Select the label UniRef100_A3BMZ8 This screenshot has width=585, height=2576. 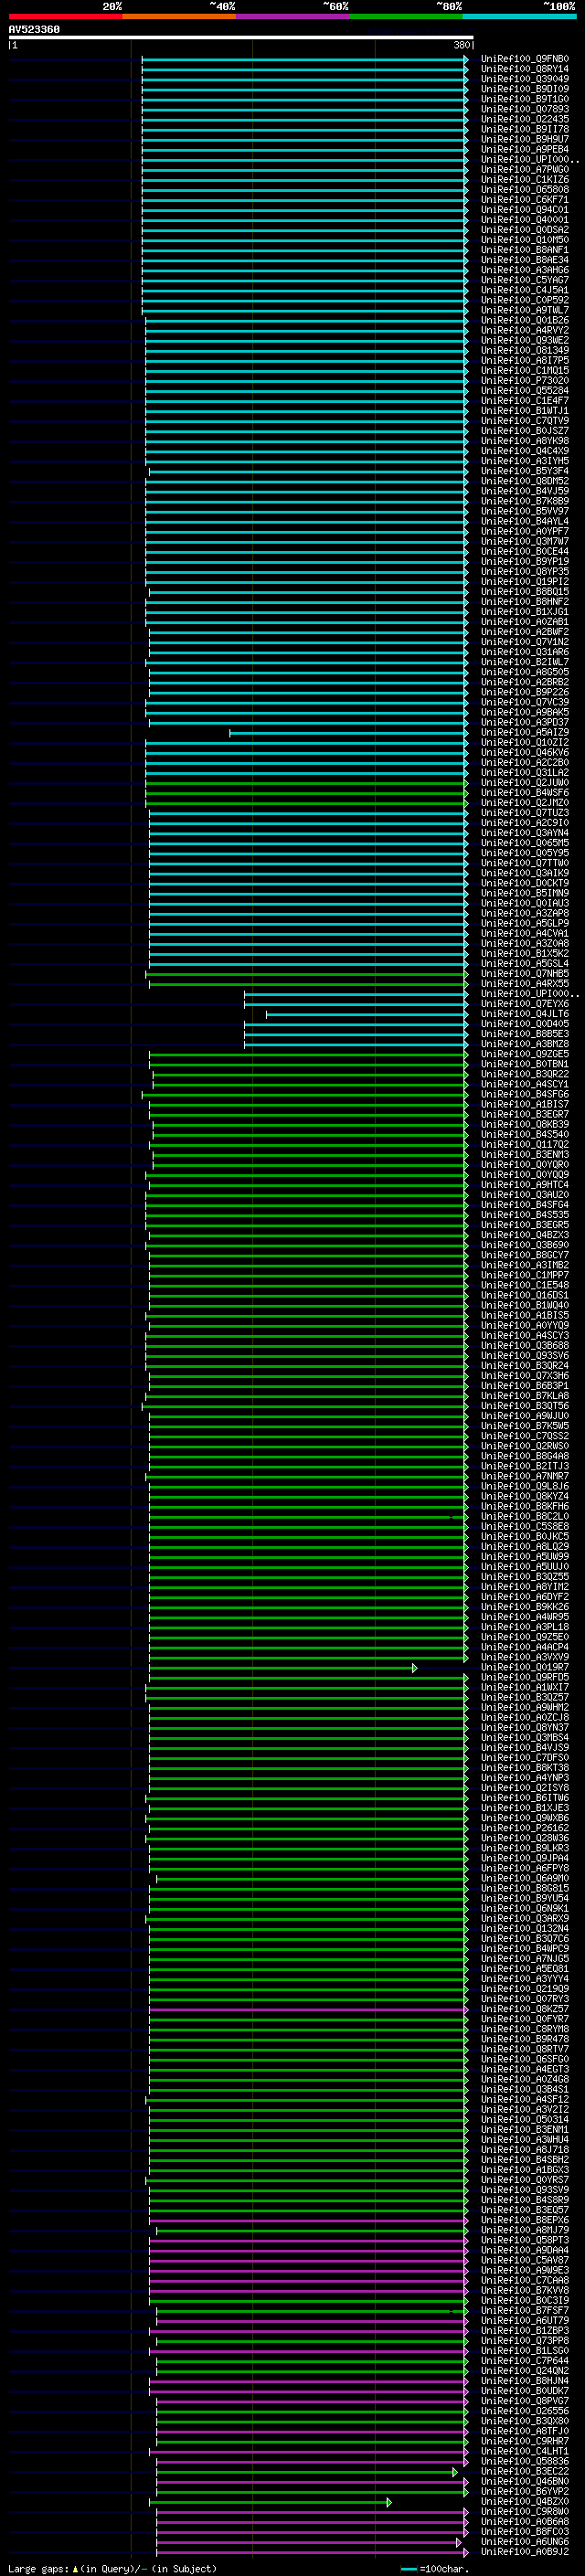(525, 1044)
